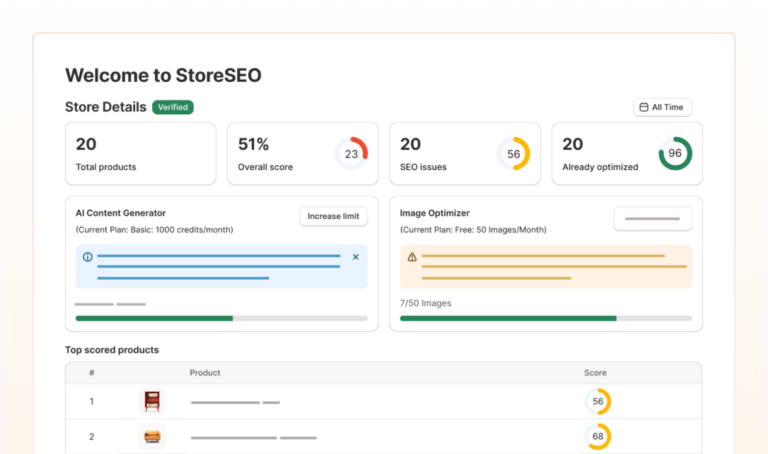Click the Increase limit button
The height and width of the screenshot is (454, 768).
(333, 216)
